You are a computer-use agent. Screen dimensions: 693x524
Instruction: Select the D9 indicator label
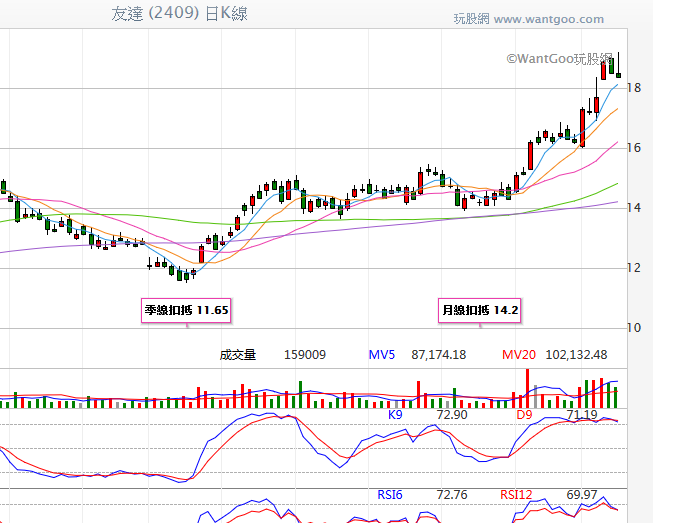coord(524,415)
